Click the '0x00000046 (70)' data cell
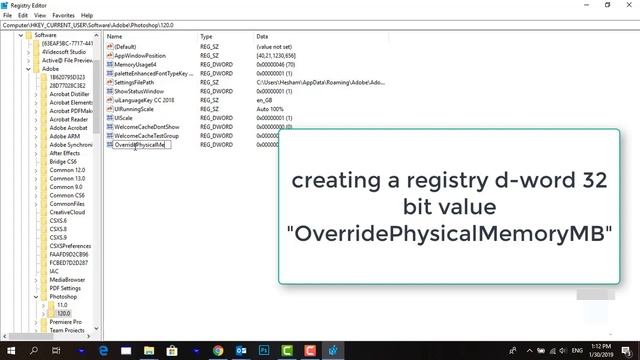The height and width of the screenshot is (360, 640). point(276,64)
